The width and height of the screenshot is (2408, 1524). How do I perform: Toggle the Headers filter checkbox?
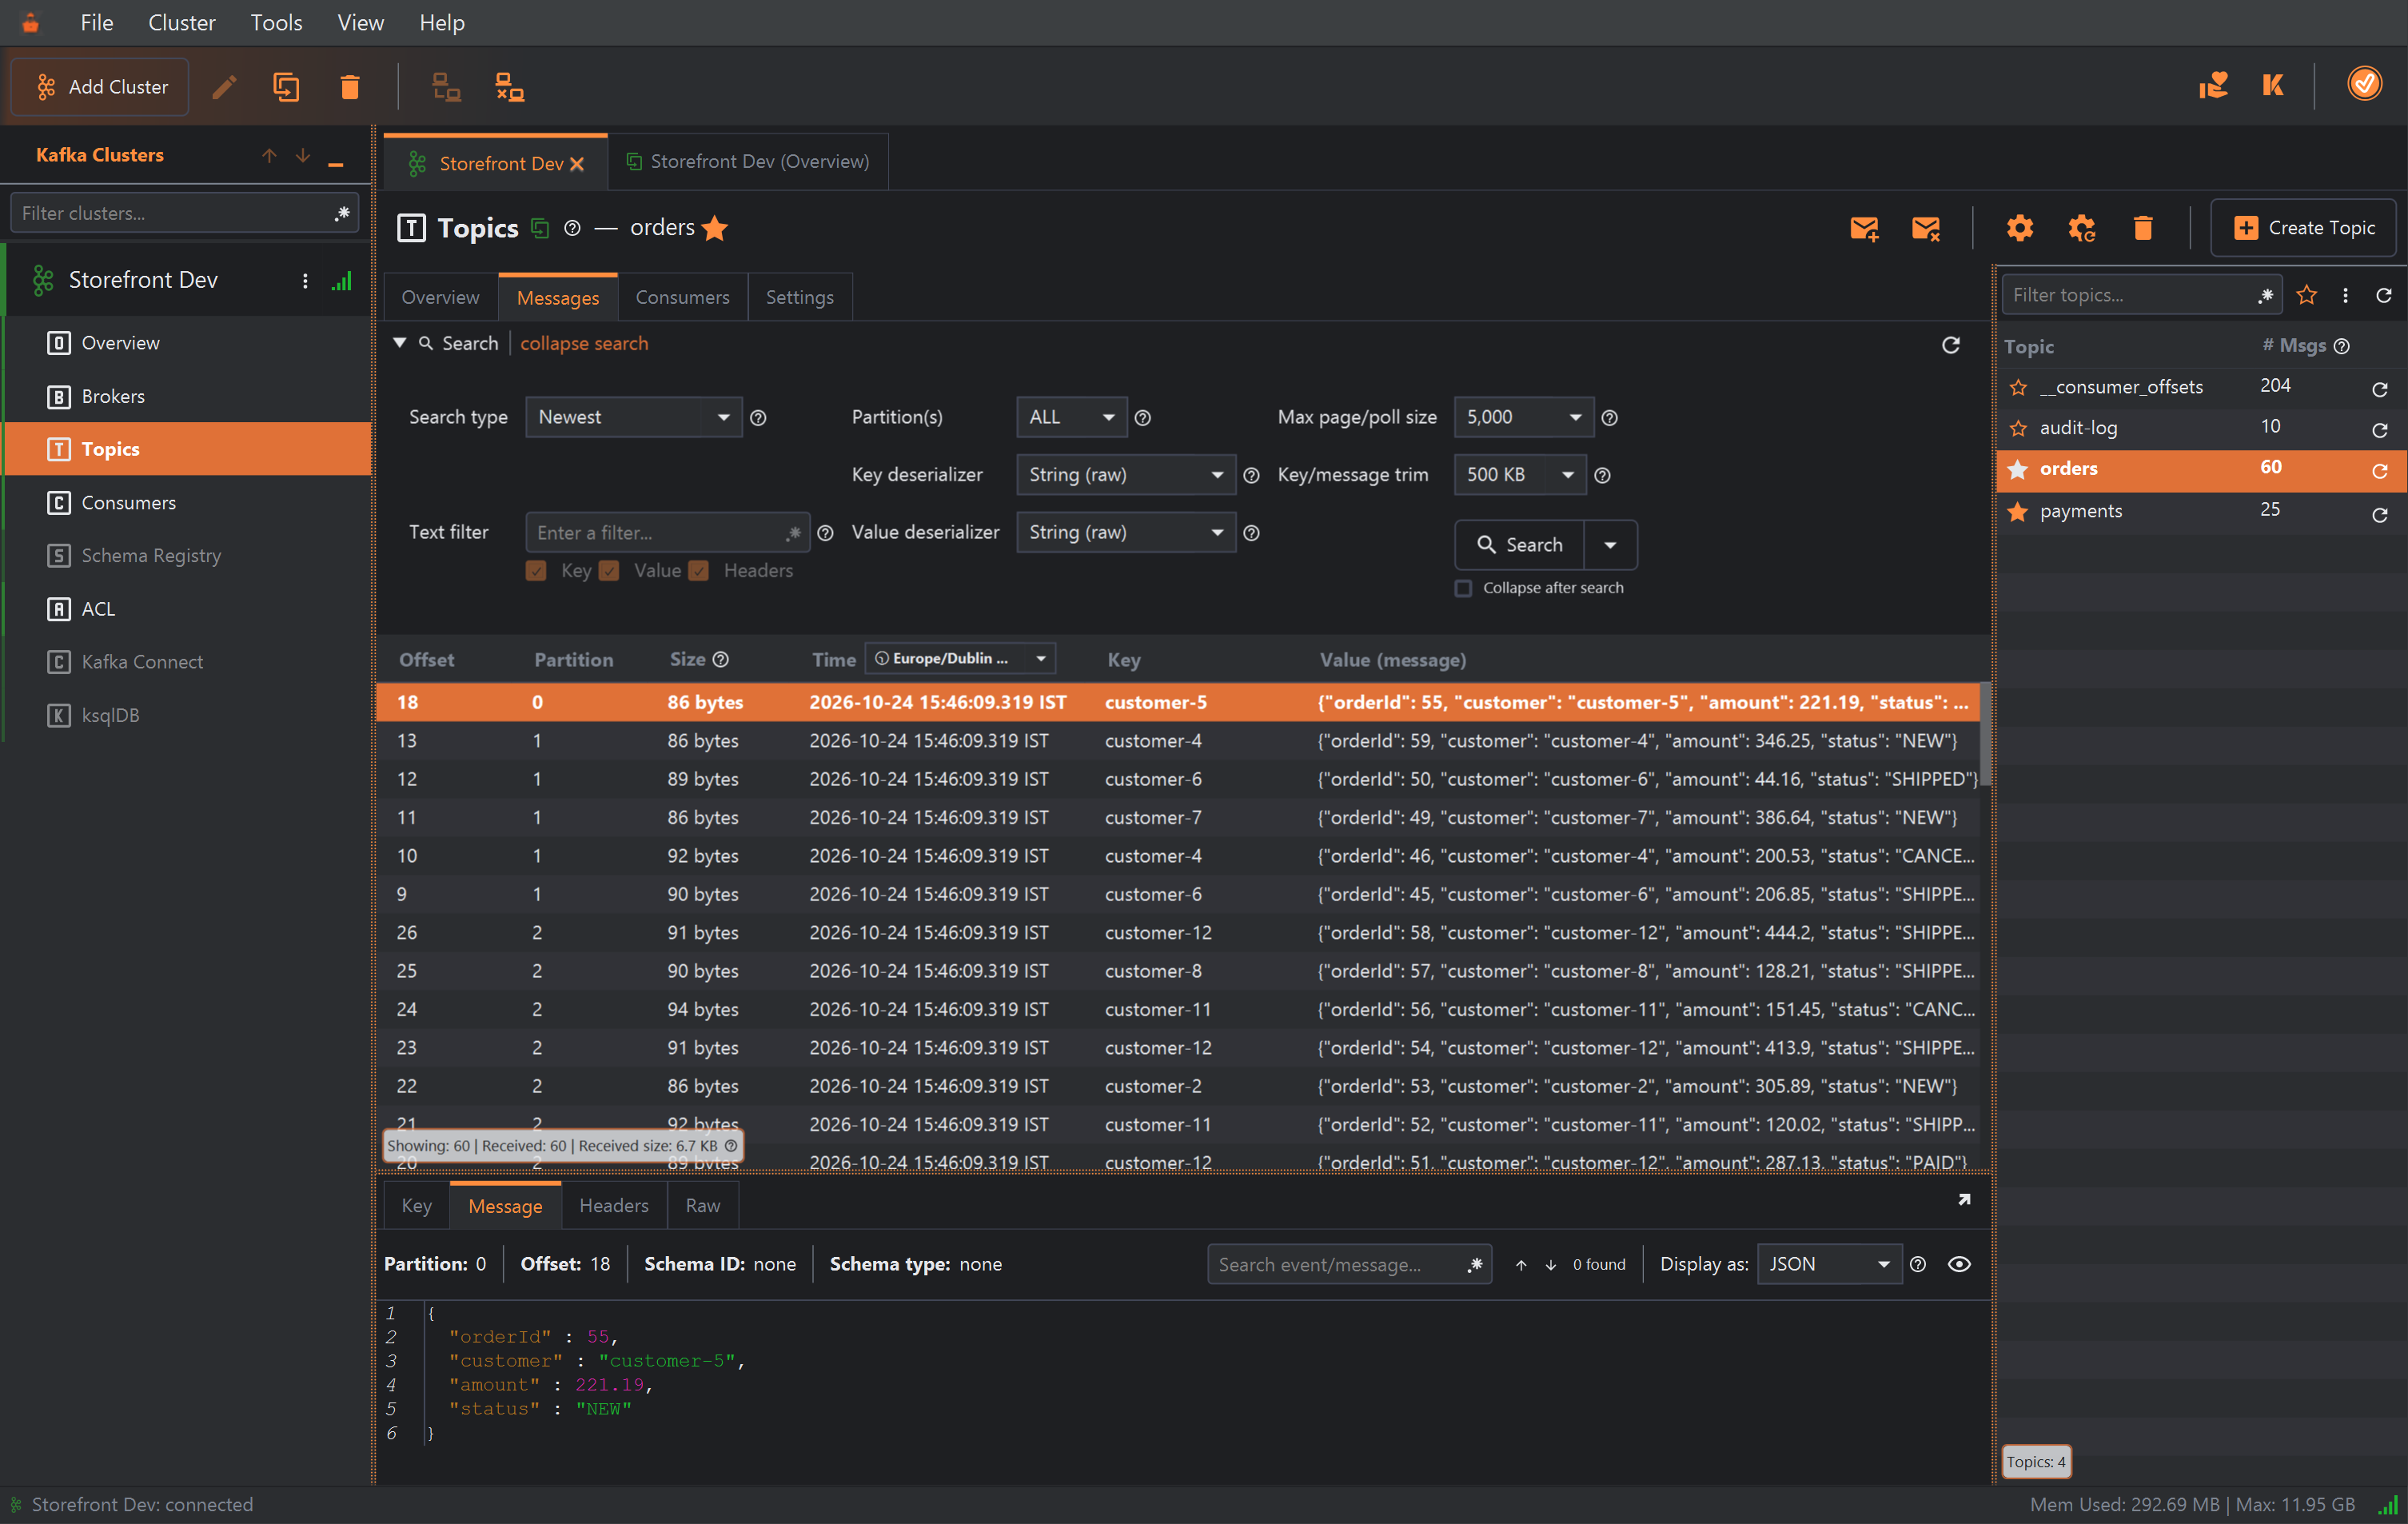click(699, 571)
